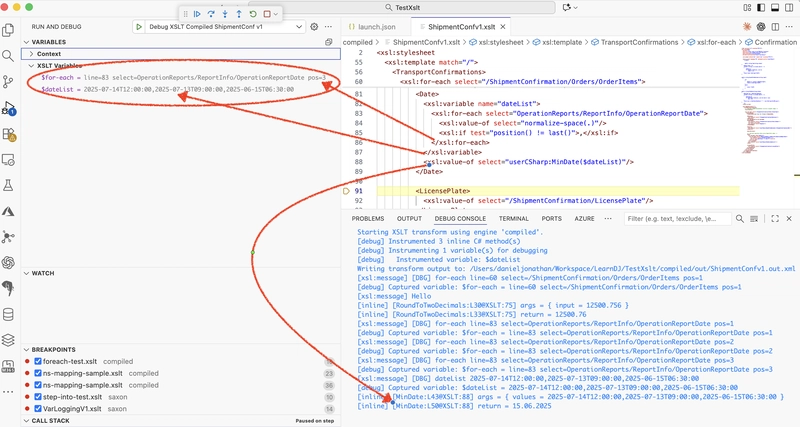Open launch.json via the gear icon
This screenshot has width=800, height=427.
[x=314, y=27]
